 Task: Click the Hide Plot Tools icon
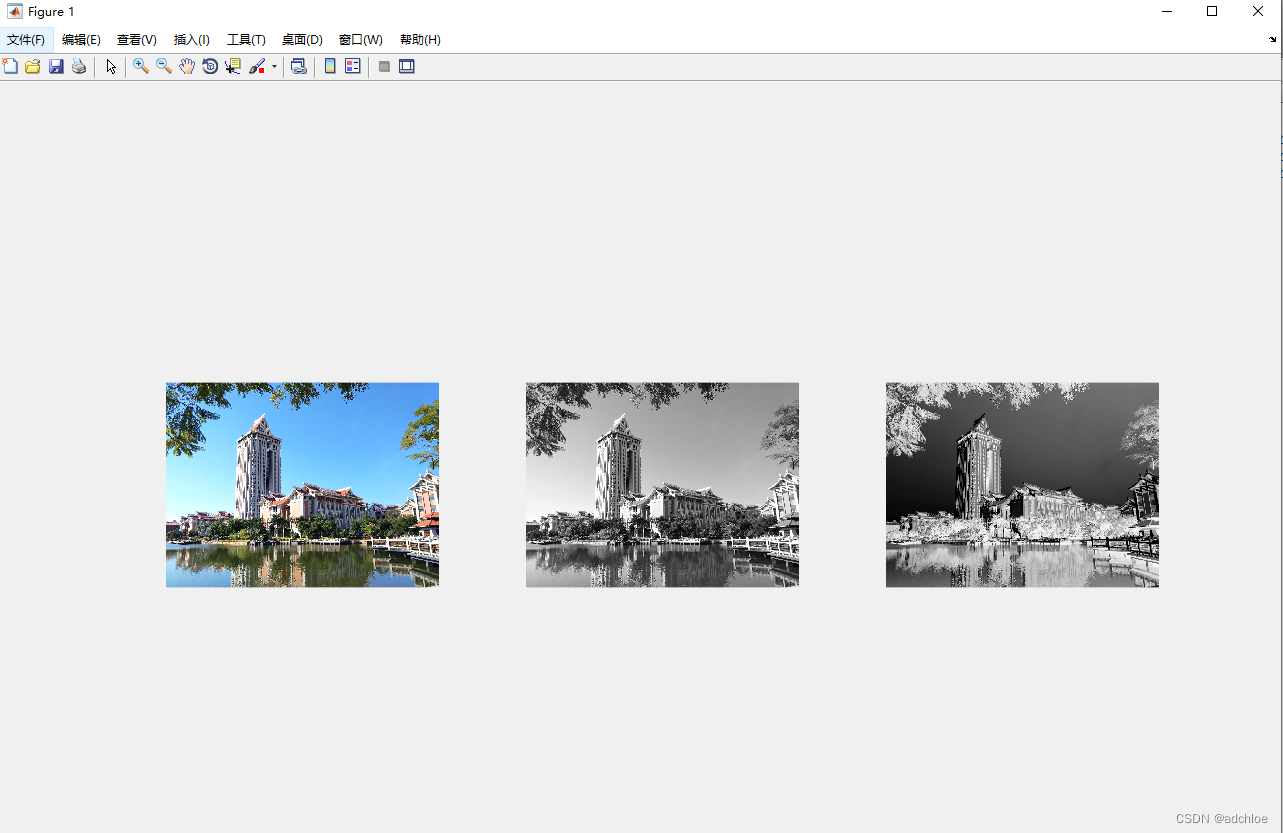coord(384,66)
